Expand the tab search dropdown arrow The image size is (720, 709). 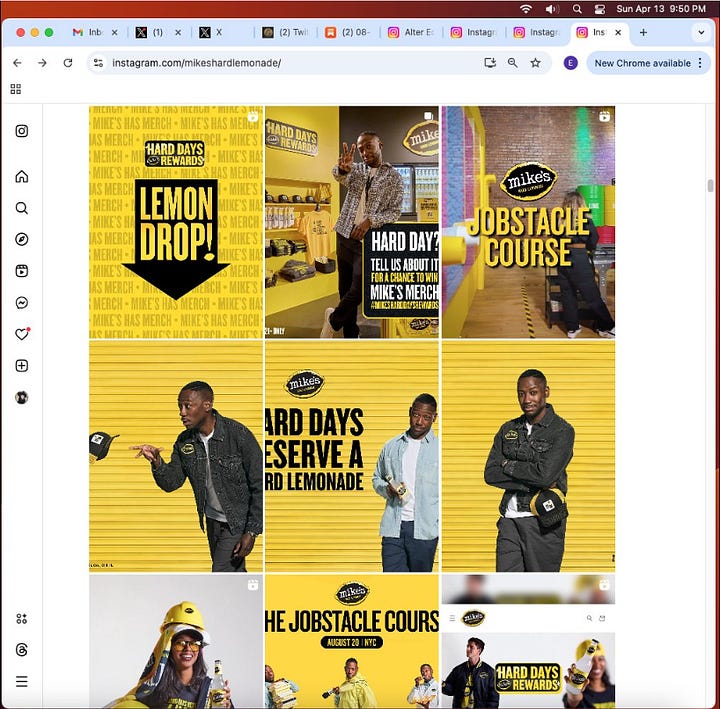pyautogui.click(x=701, y=33)
